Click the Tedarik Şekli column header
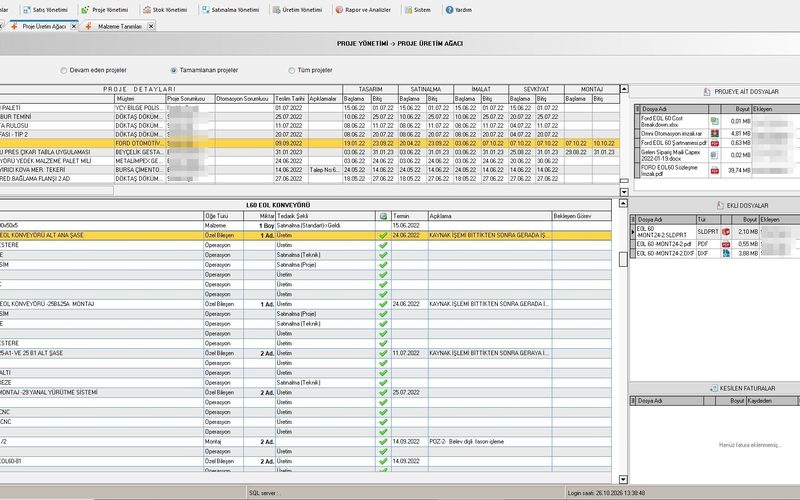 [325, 216]
